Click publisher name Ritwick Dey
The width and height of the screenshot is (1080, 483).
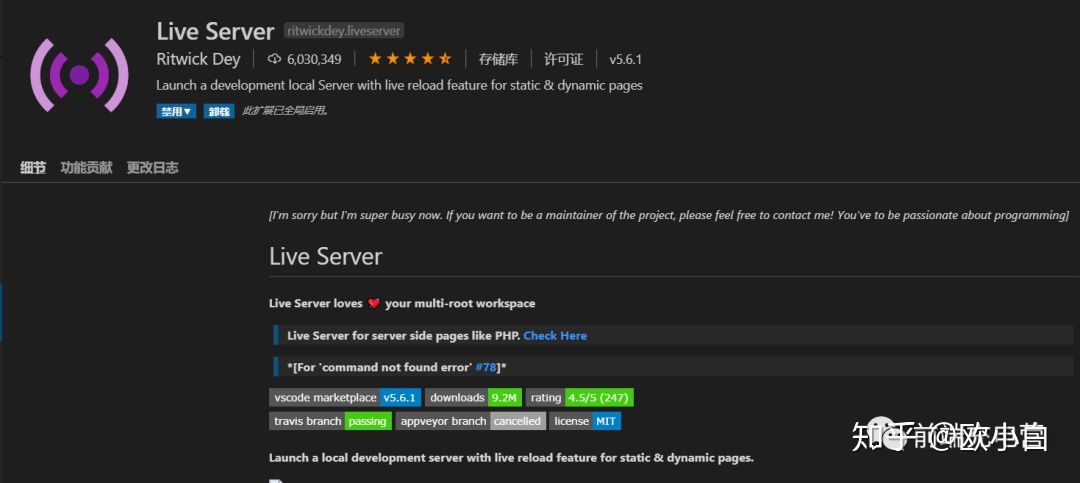tap(198, 59)
